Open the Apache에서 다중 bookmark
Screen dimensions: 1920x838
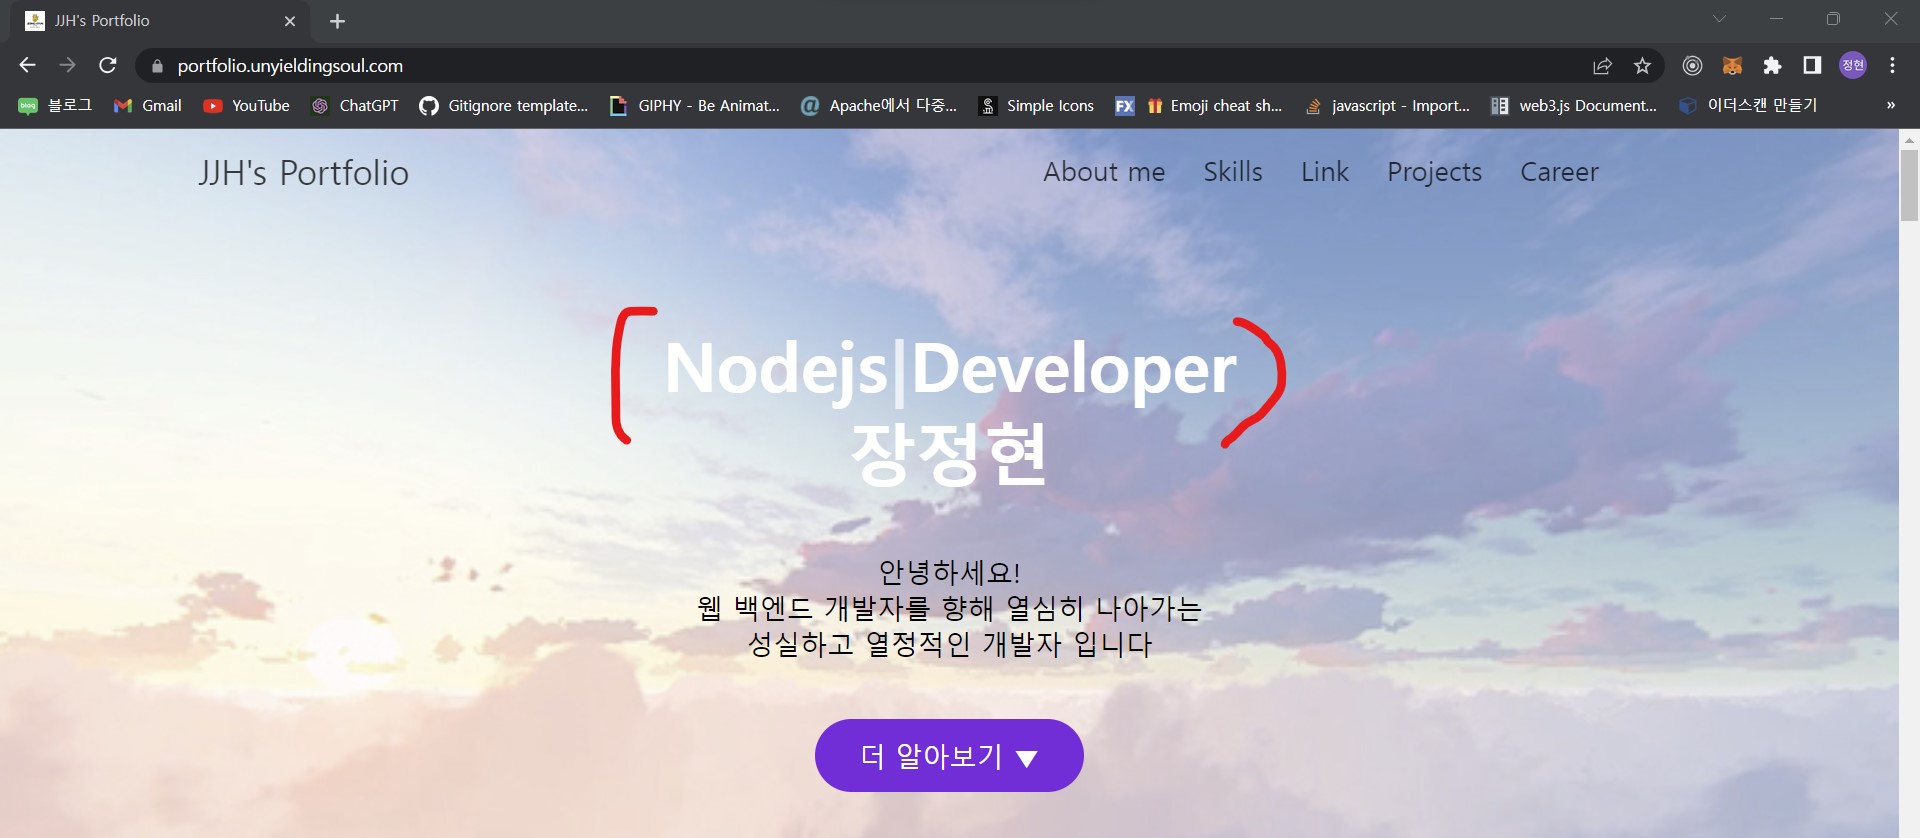pyautogui.click(x=879, y=105)
